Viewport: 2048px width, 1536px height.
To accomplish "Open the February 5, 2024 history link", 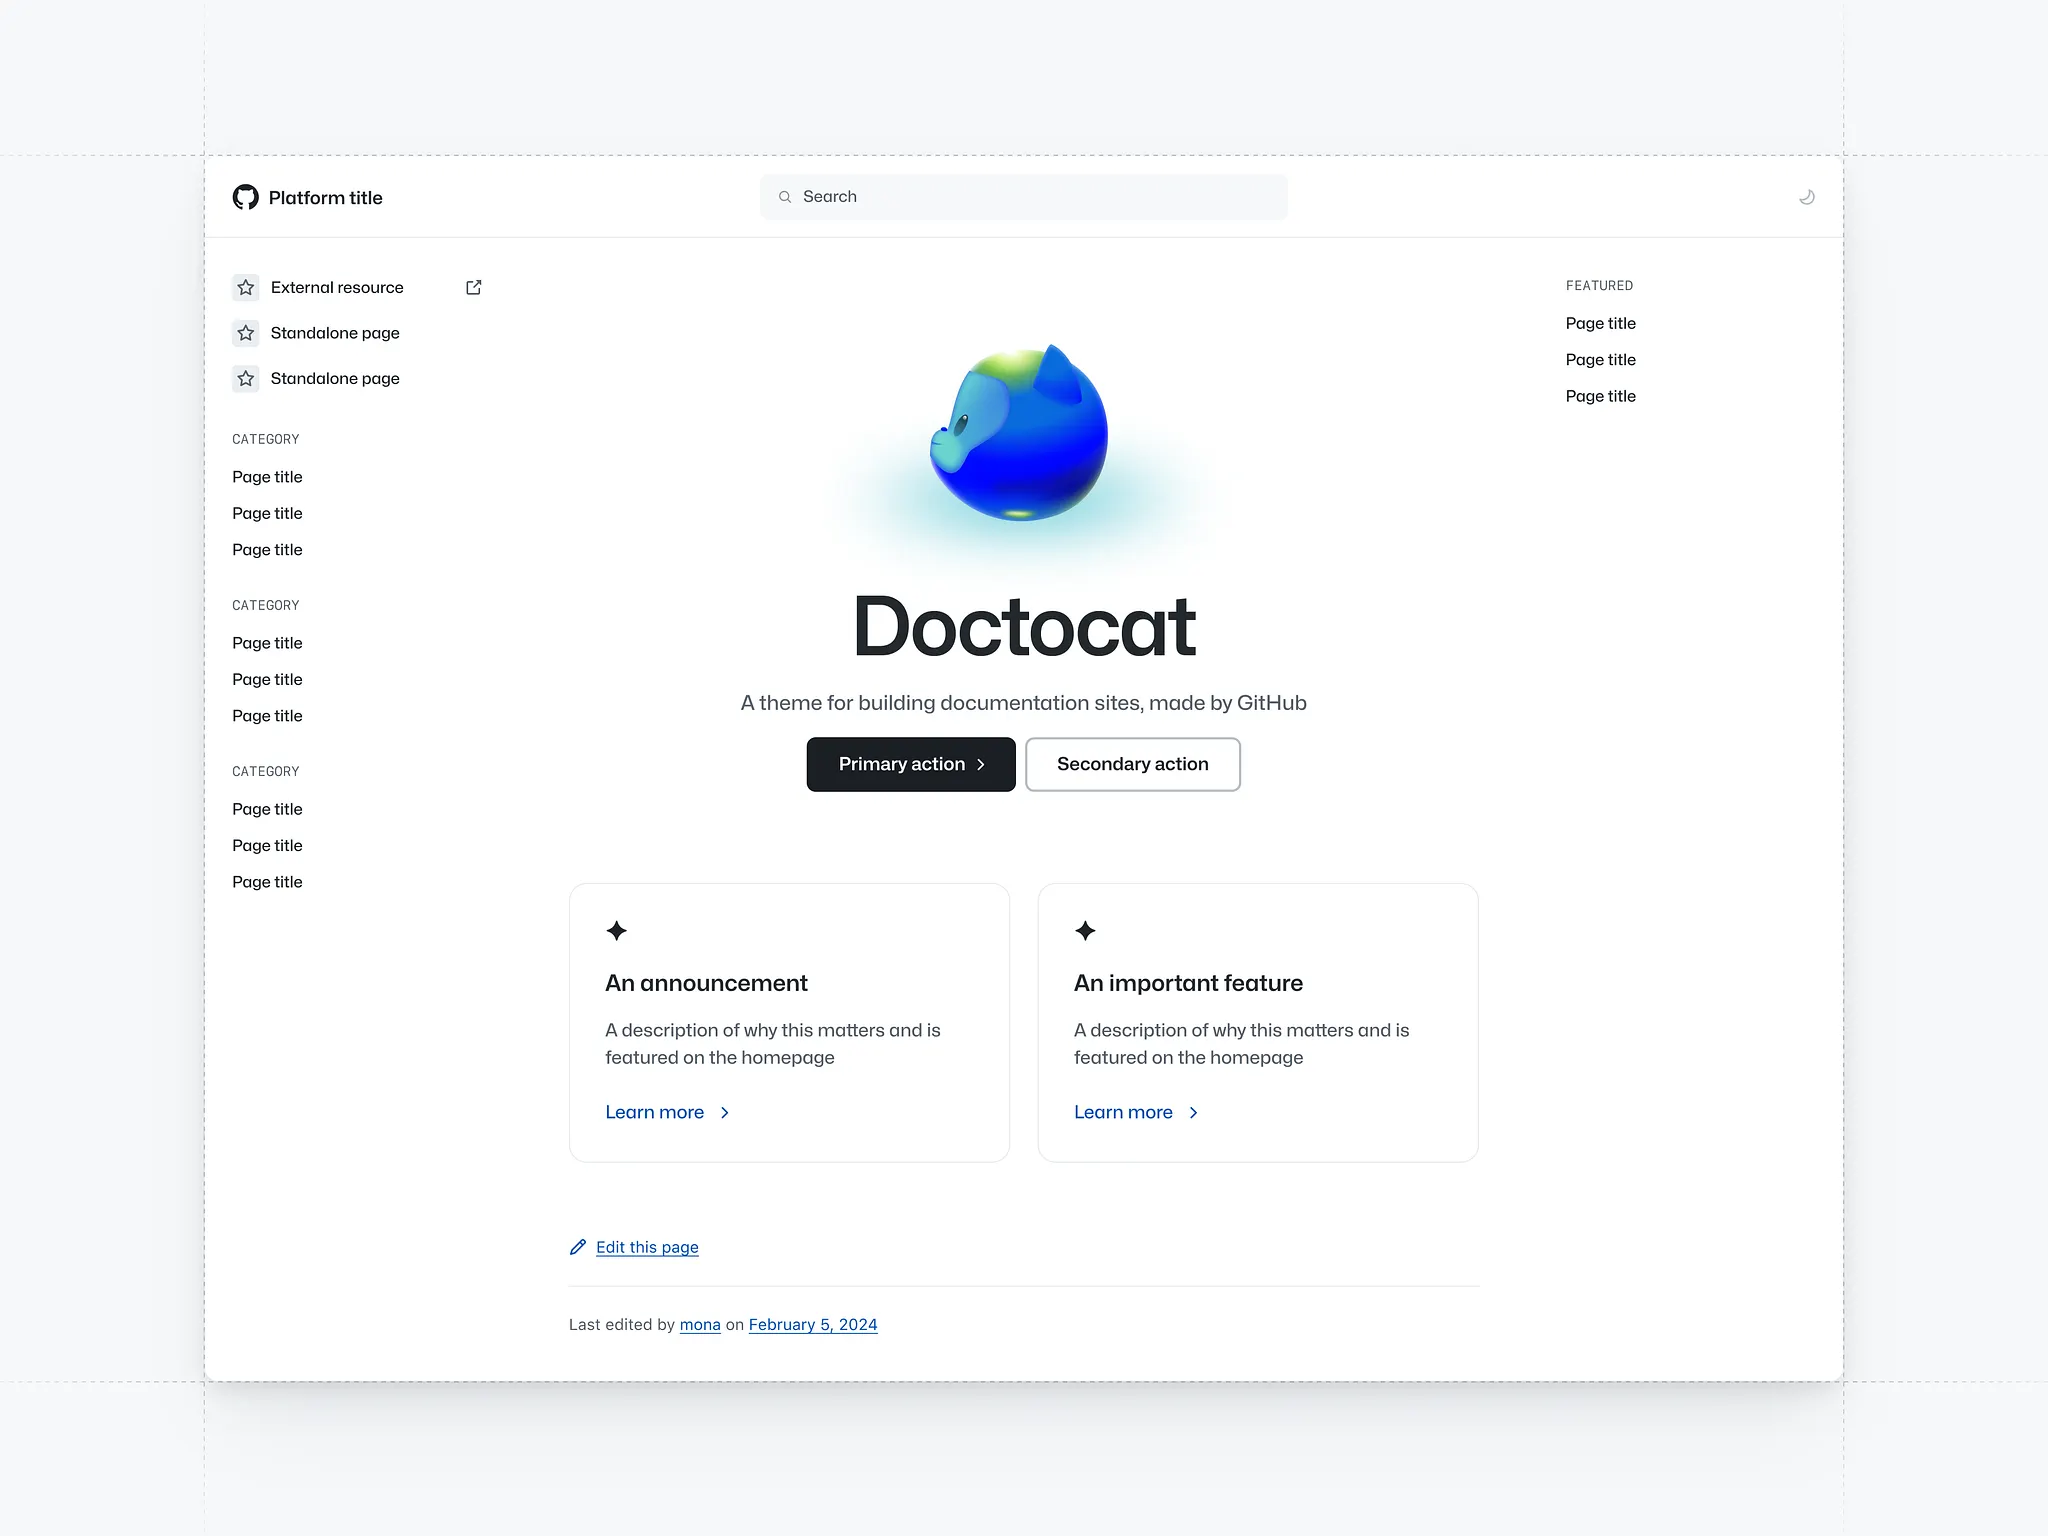I will (x=813, y=1324).
